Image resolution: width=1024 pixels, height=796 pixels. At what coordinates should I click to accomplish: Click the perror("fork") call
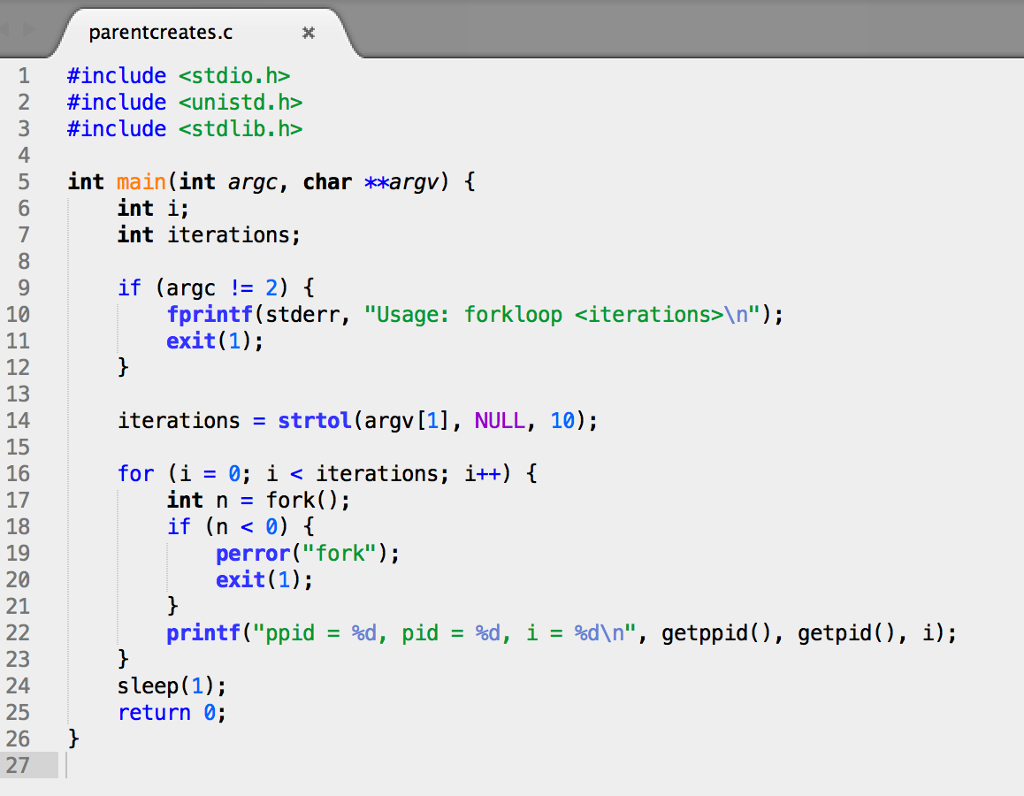290,553
